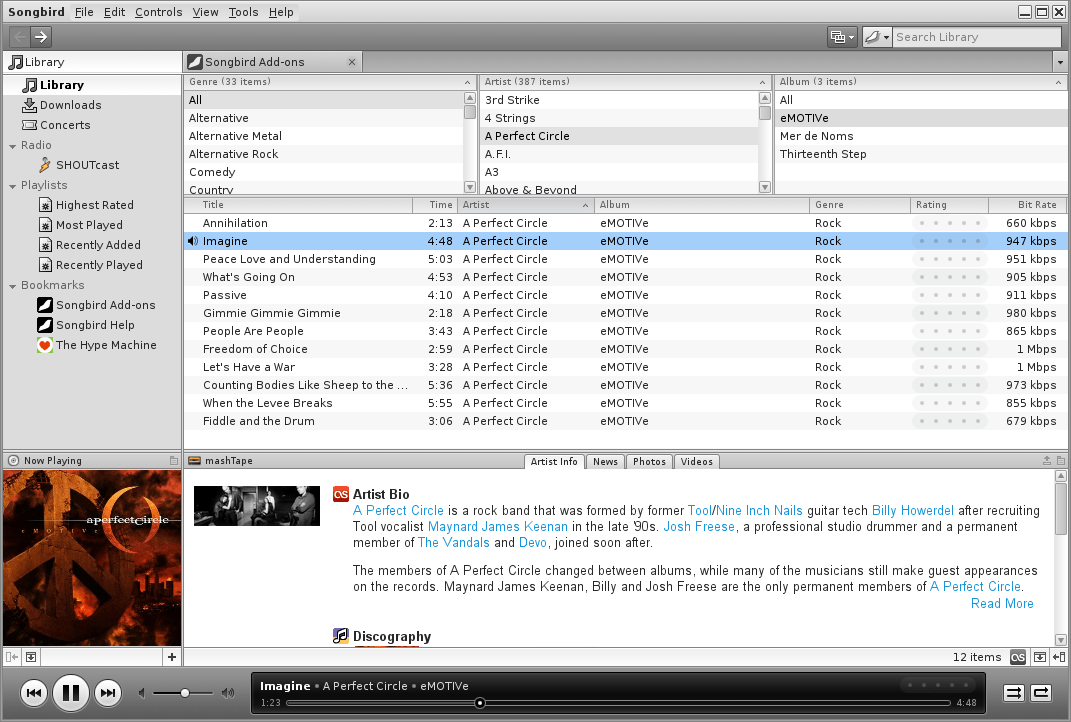1071x722 pixels.
Task: Close the Songbird Add-ons tab
Action: tap(352, 62)
